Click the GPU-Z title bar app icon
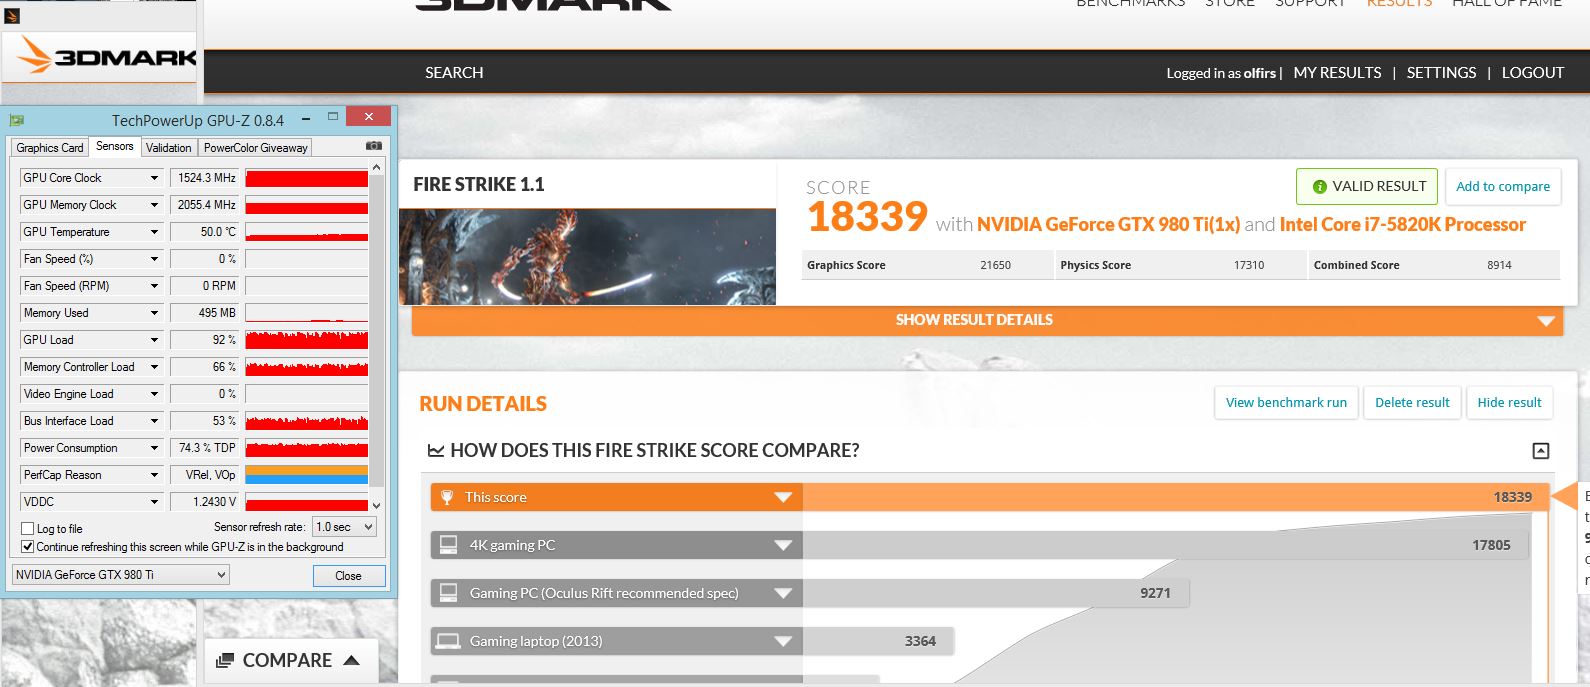 16,120
